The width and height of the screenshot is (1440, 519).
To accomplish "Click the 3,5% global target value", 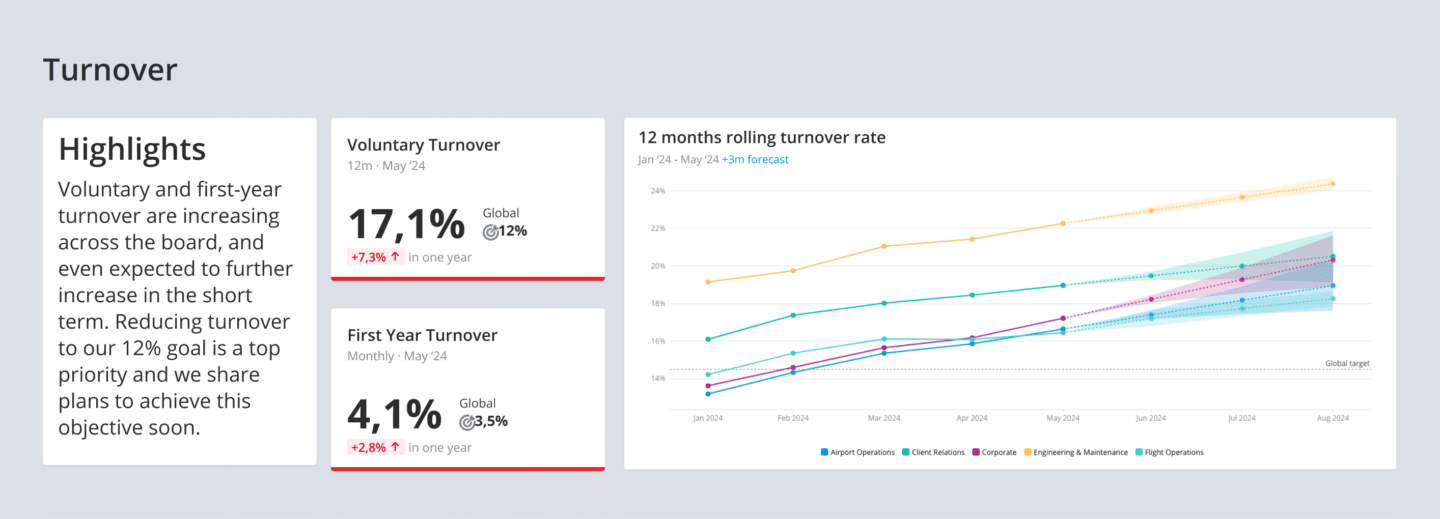I will 492,421.
